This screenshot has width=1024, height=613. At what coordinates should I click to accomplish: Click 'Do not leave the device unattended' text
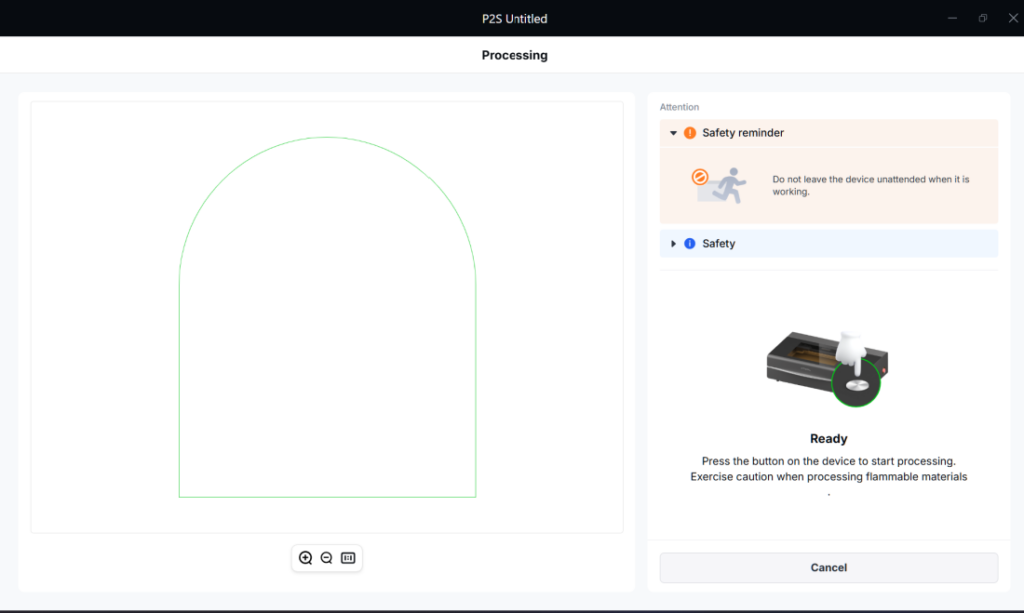(x=871, y=185)
